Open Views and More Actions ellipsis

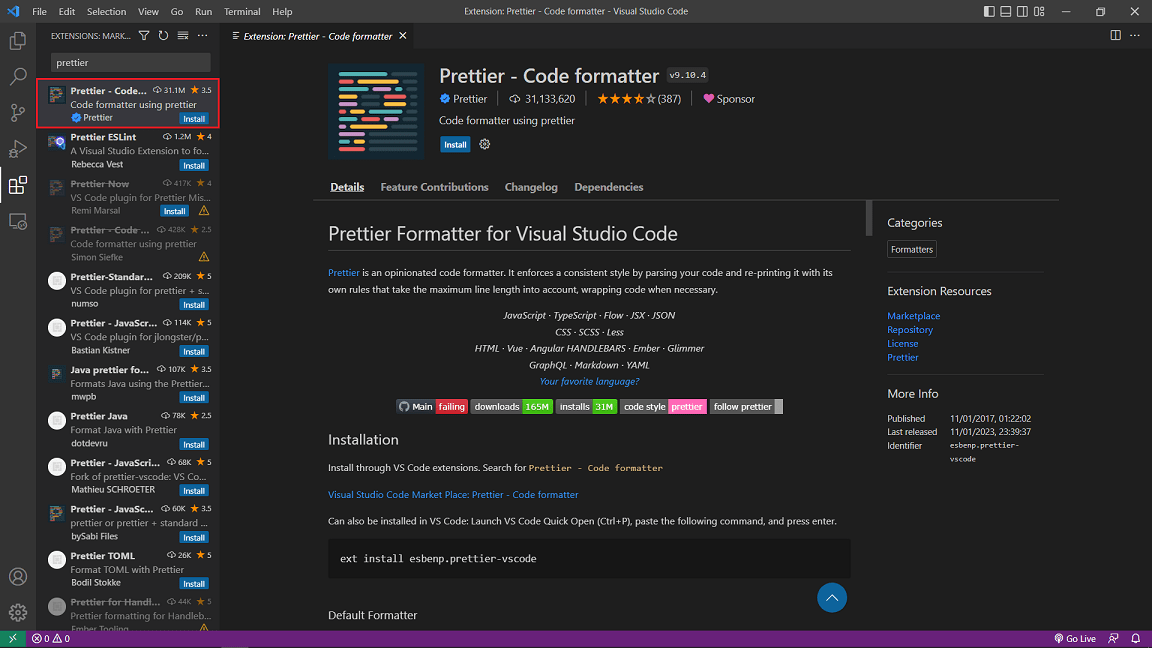click(203, 35)
